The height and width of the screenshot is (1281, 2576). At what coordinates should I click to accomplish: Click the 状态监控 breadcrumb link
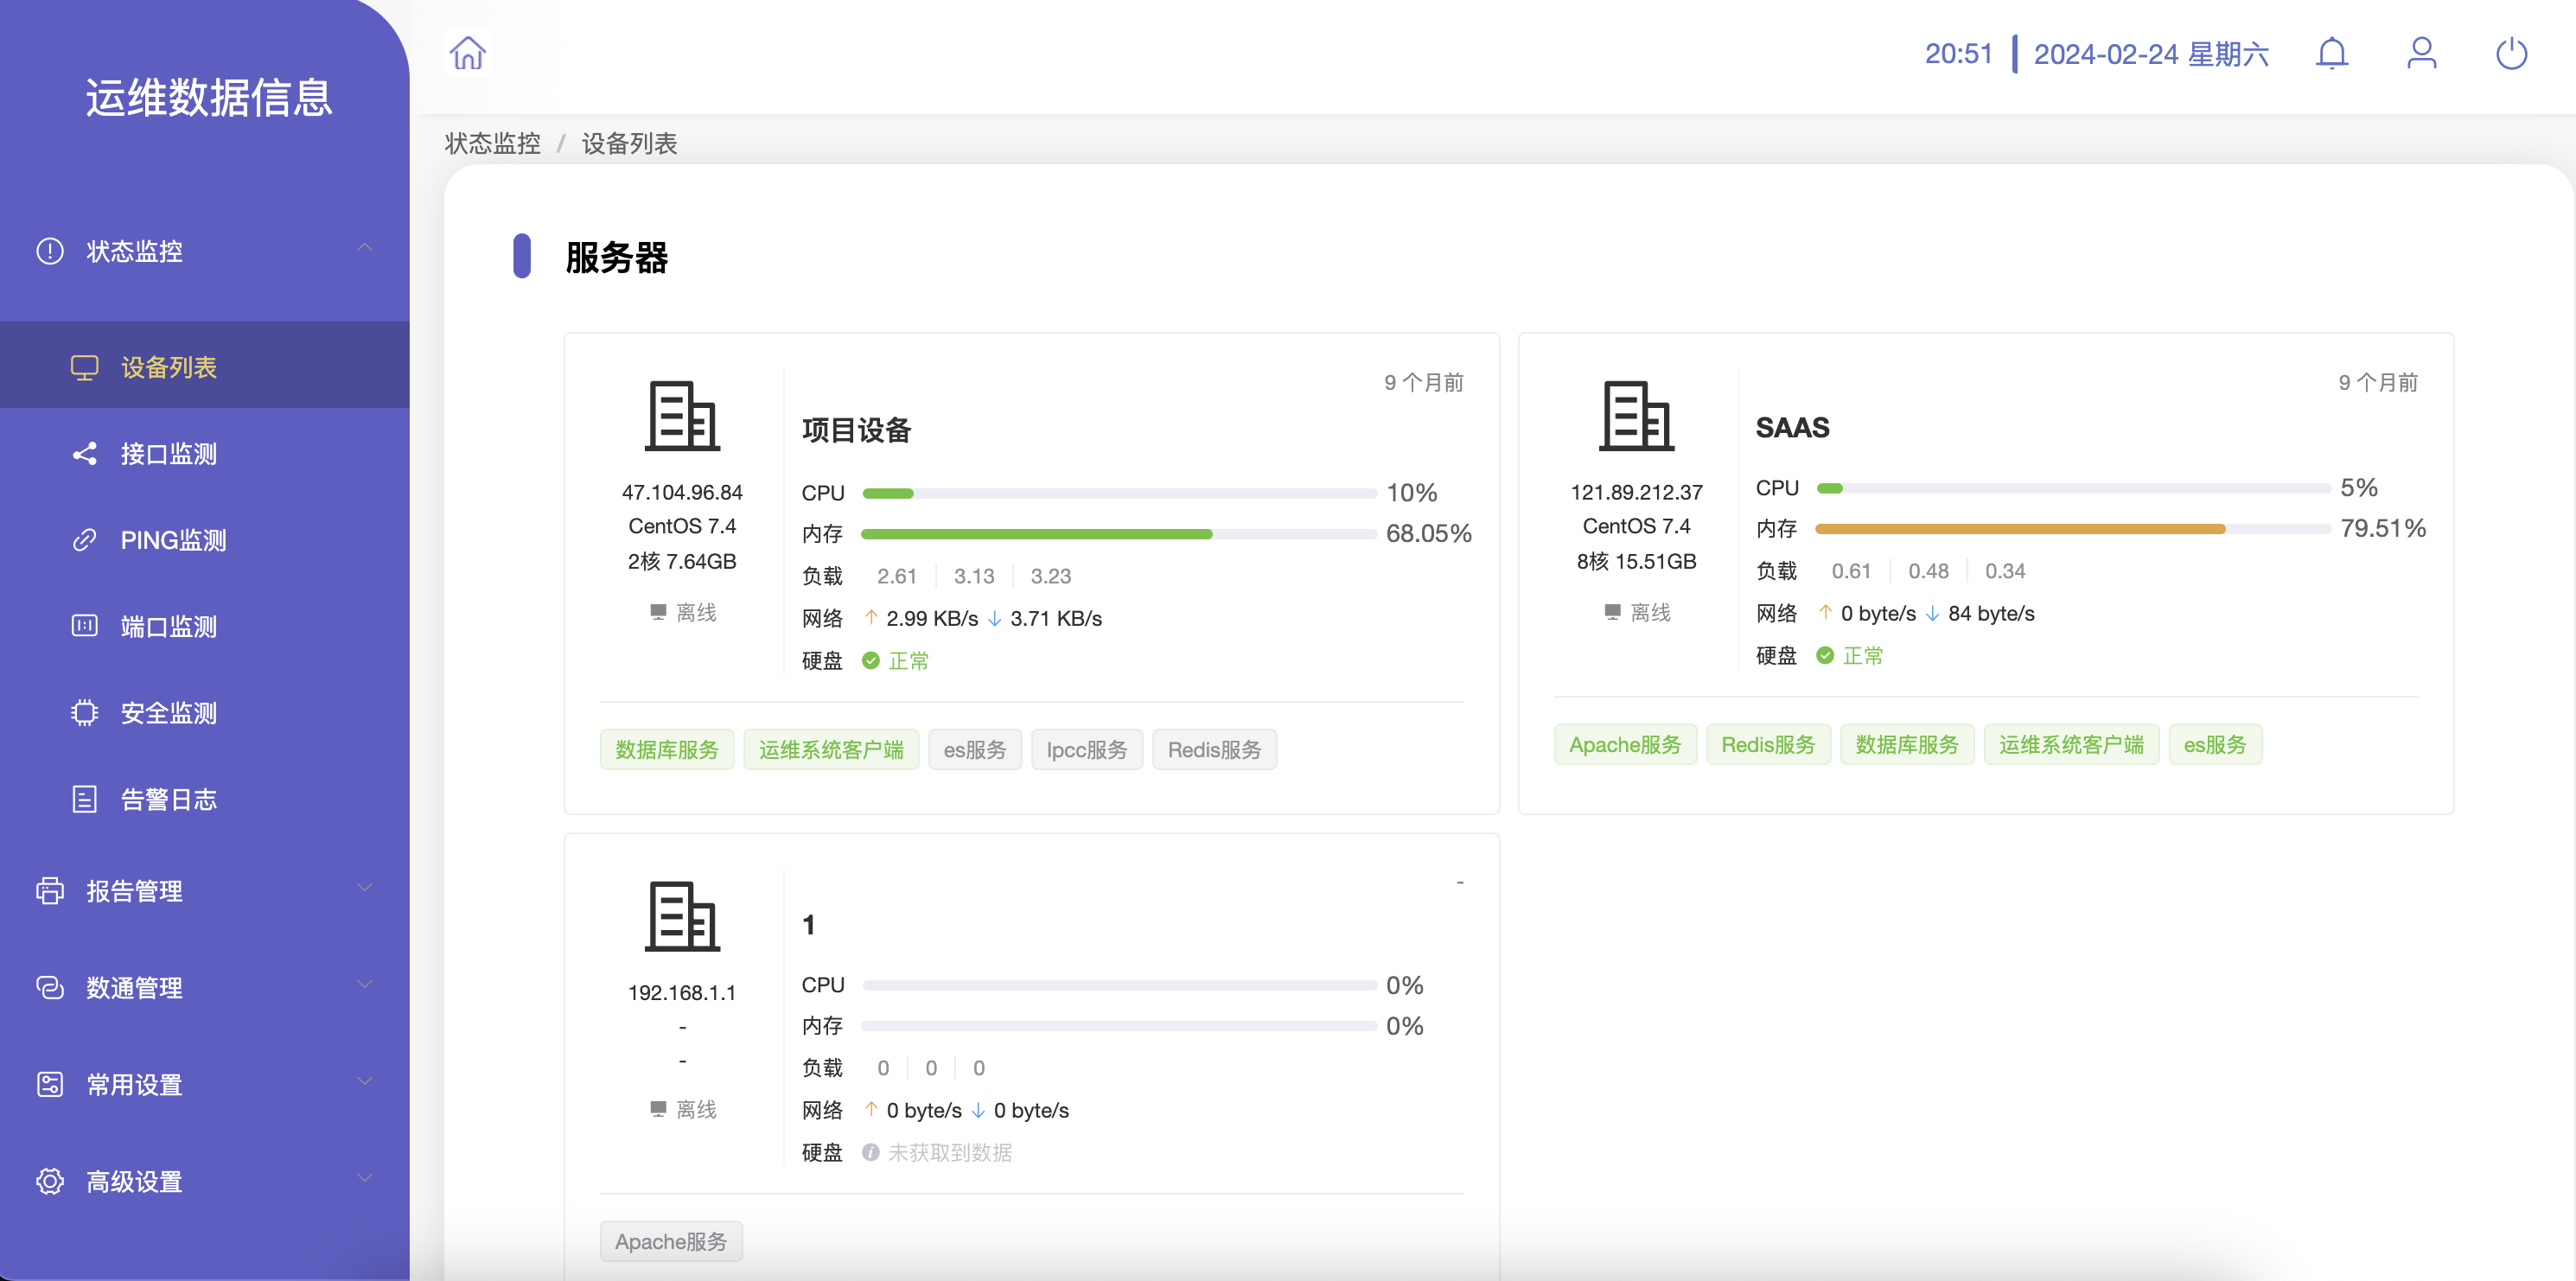tap(492, 143)
